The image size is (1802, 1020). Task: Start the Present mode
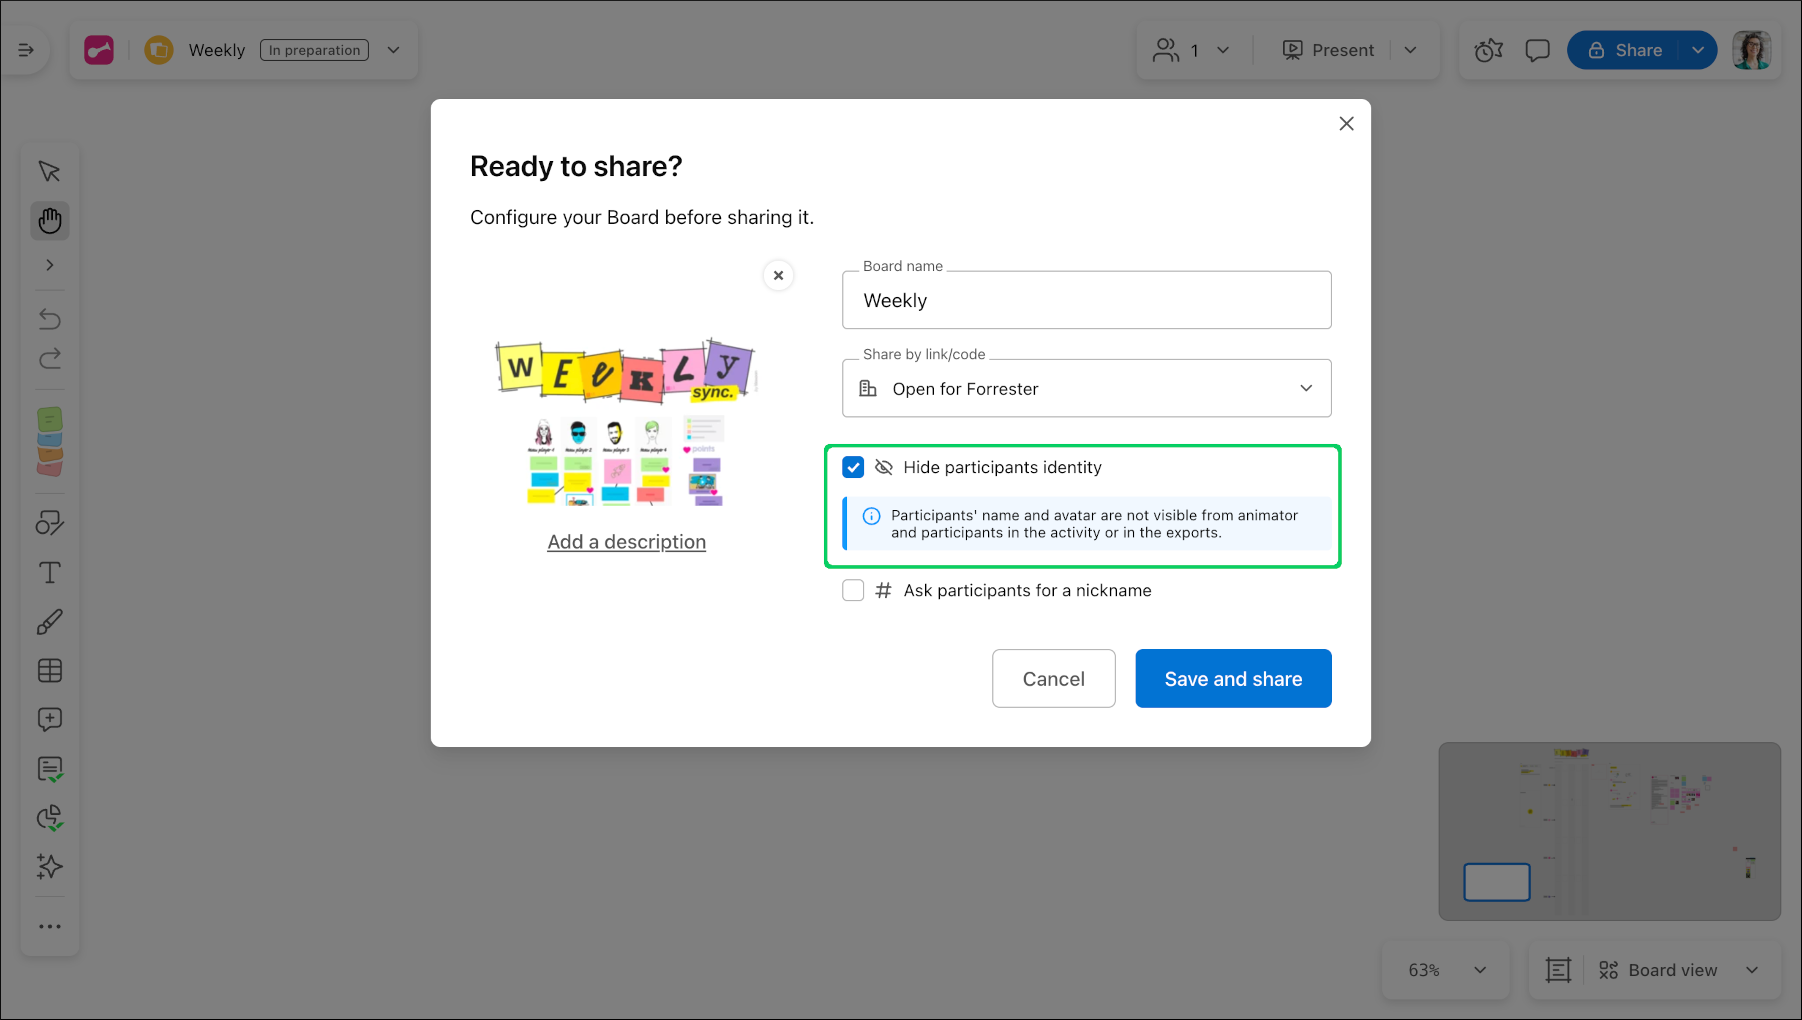[x=1328, y=50]
